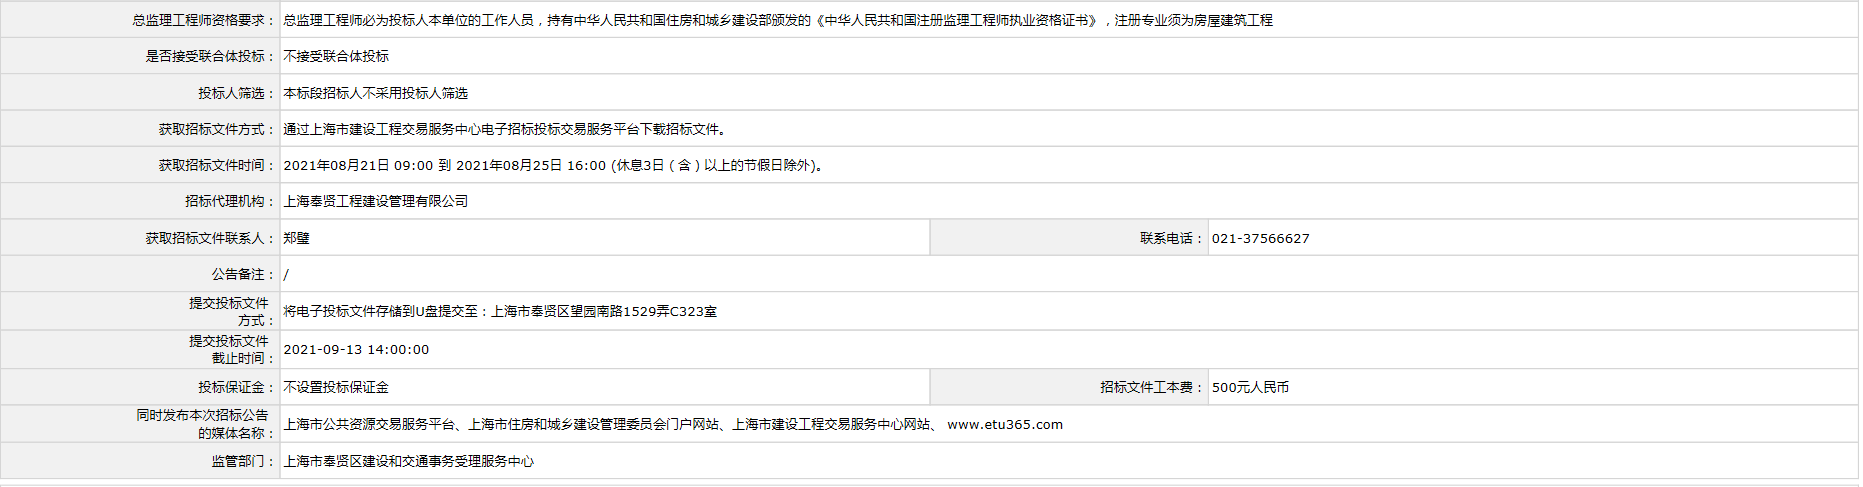Click the 获取招标文件方式 download instructions text
Image resolution: width=1863 pixels, height=487 pixels.
tap(505, 130)
